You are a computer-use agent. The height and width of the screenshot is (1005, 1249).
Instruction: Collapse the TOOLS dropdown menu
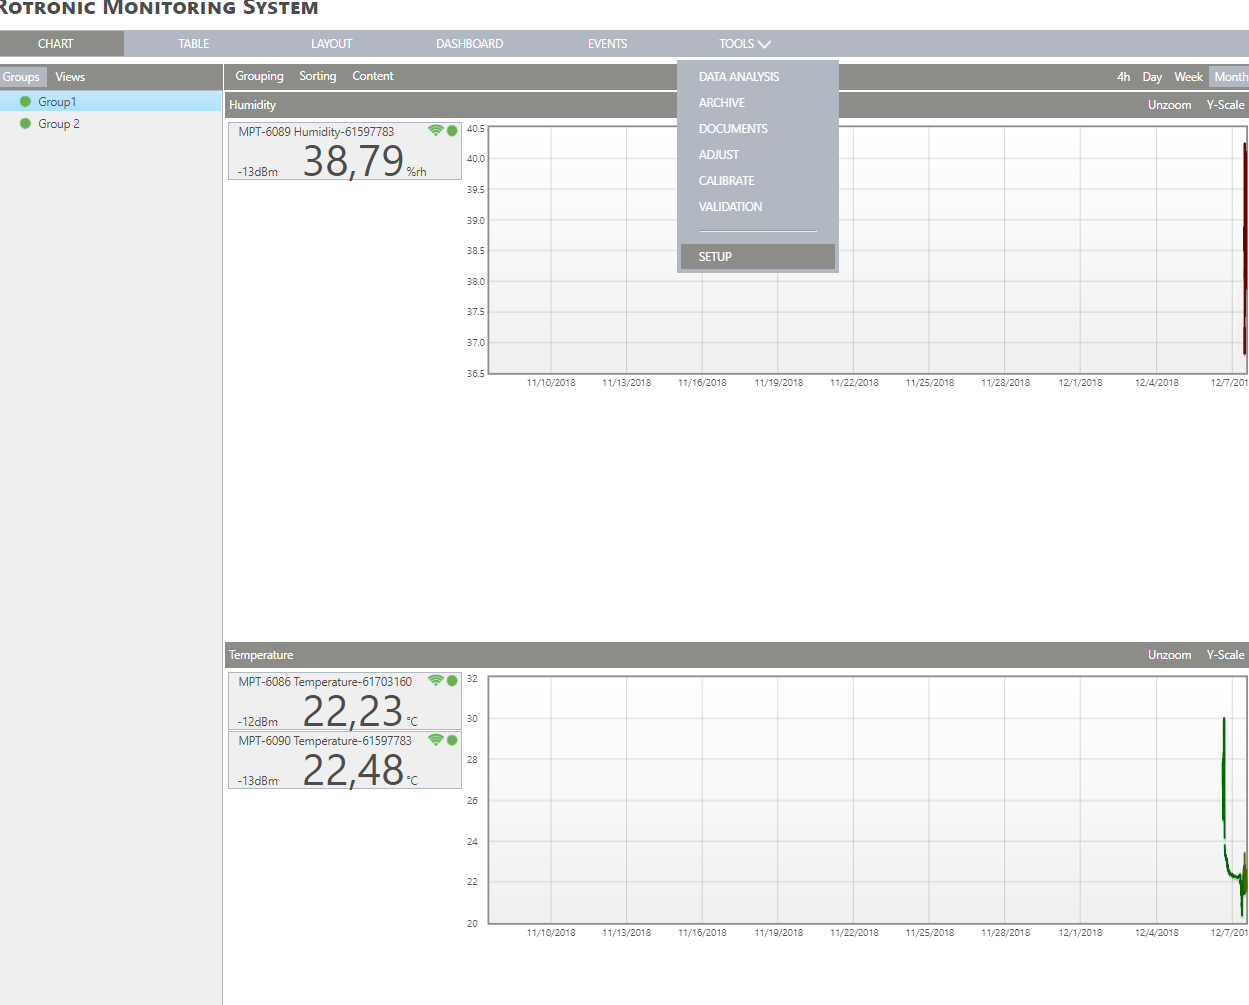click(745, 44)
